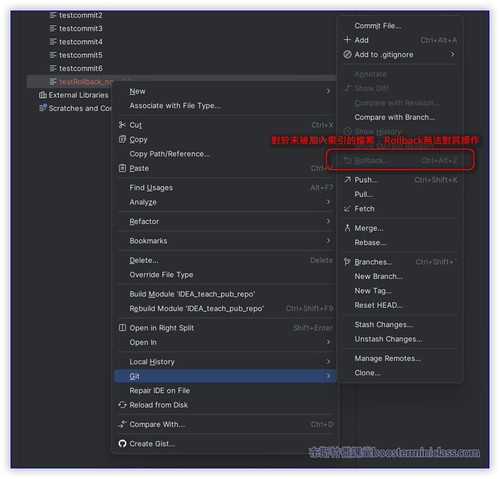Click the Scratches and Consoles icon
This screenshot has width=500, height=479.
pyautogui.click(x=43, y=108)
